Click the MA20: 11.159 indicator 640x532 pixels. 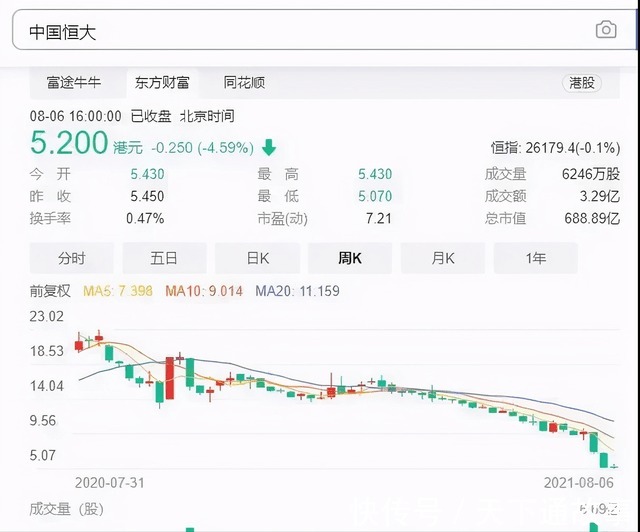[298, 291]
